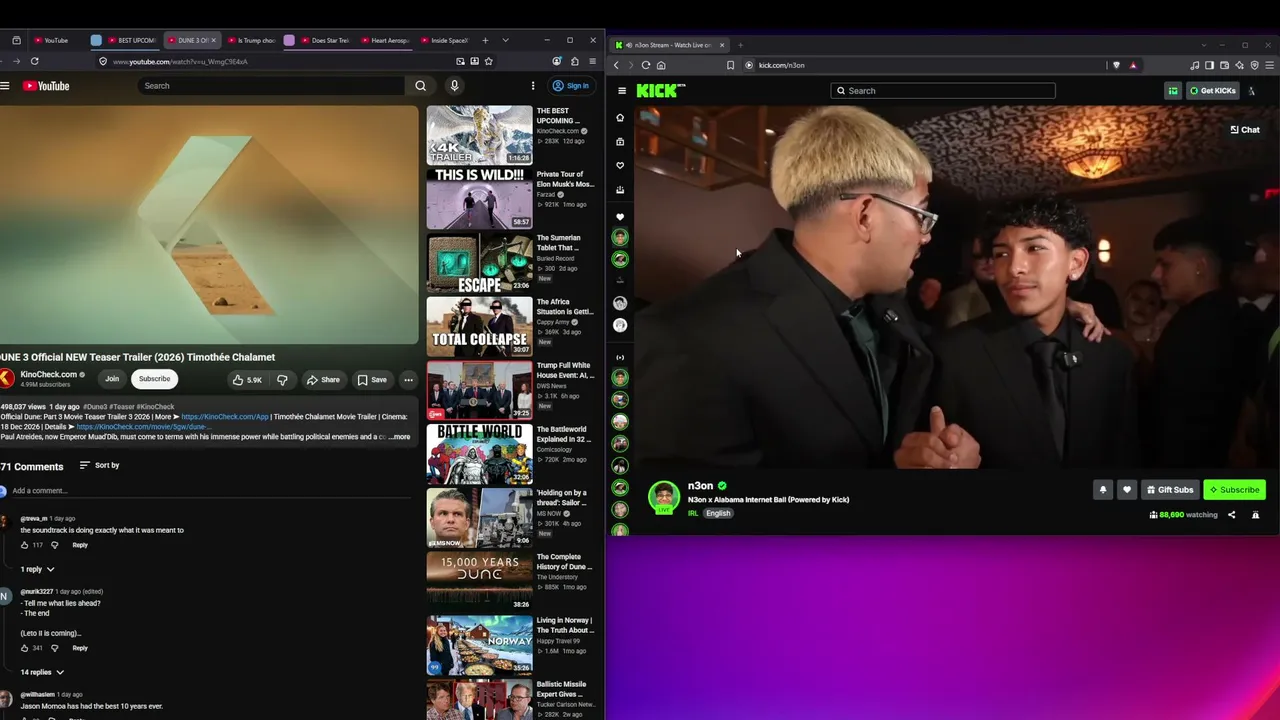Follow n3on with the heart button

1127,490
